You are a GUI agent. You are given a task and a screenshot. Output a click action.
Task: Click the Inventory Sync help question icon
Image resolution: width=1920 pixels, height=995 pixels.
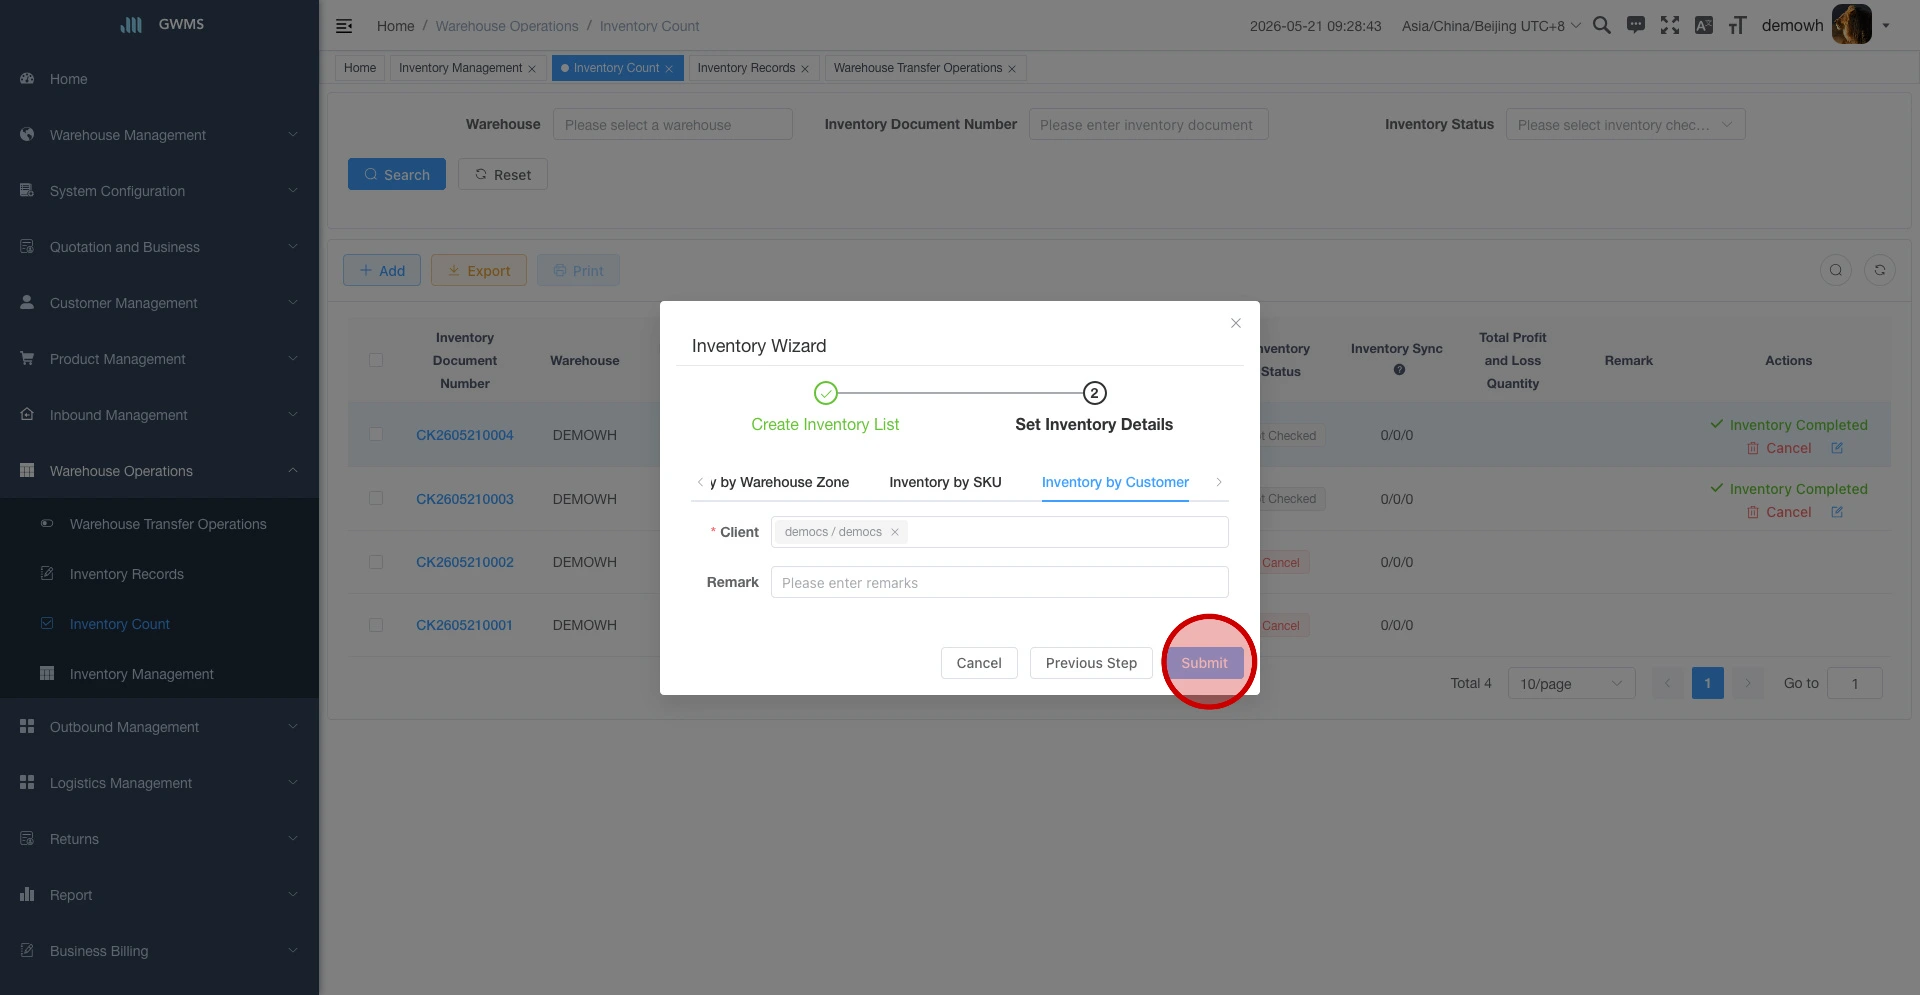pyautogui.click(x=1399, y=370)
